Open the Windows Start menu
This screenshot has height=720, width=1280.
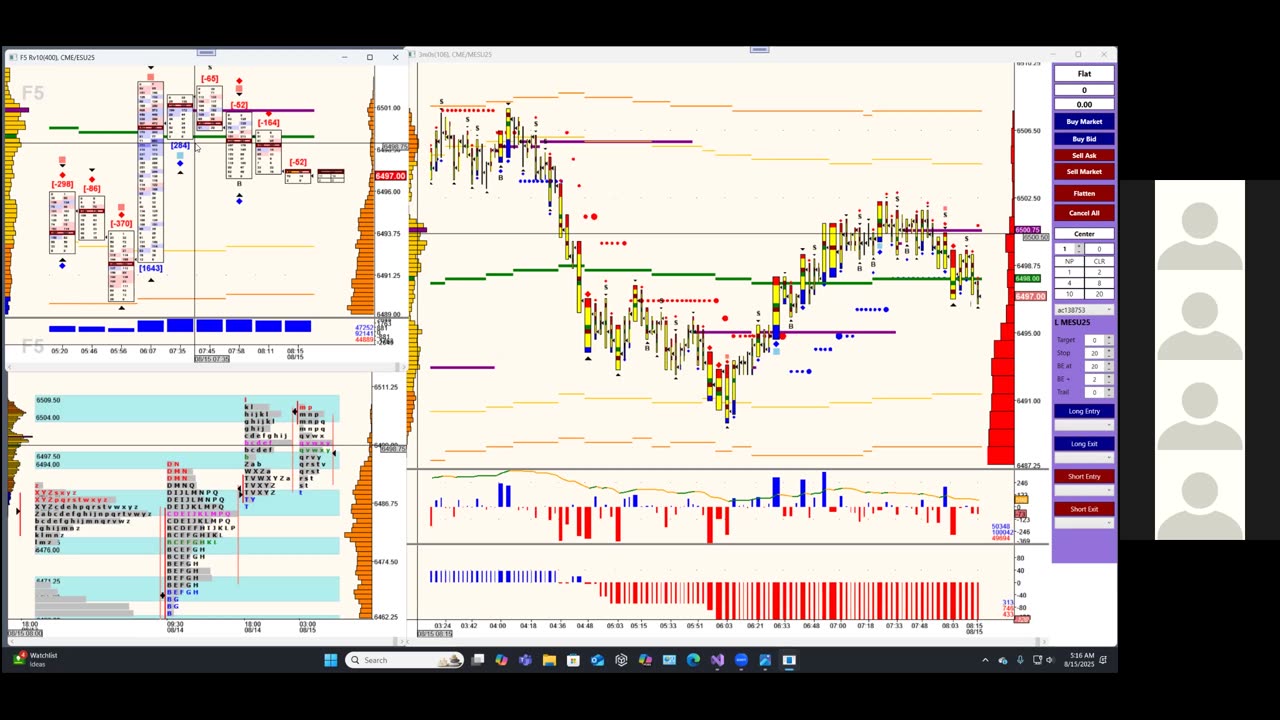coord(330,660)
